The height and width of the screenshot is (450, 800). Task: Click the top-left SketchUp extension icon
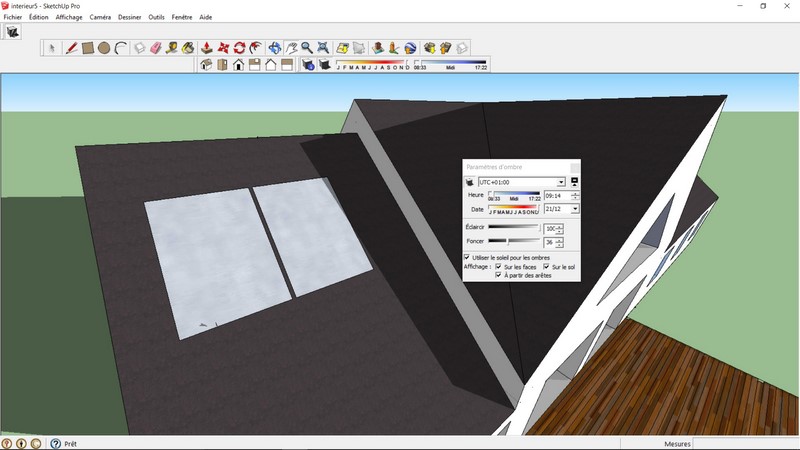coord(12,32)
